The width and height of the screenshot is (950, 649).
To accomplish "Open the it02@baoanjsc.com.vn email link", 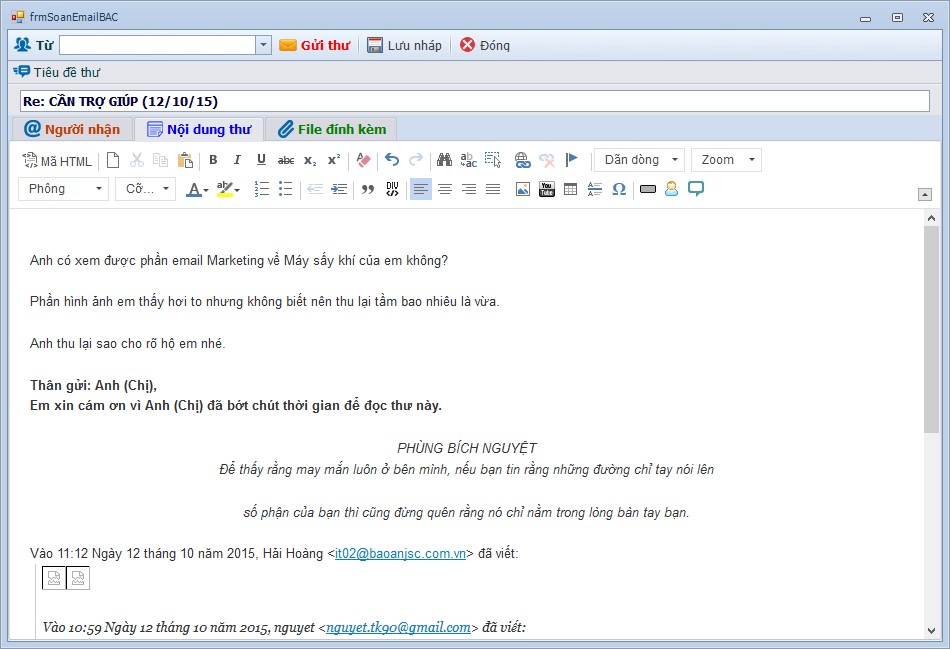I will coord(400,553).
